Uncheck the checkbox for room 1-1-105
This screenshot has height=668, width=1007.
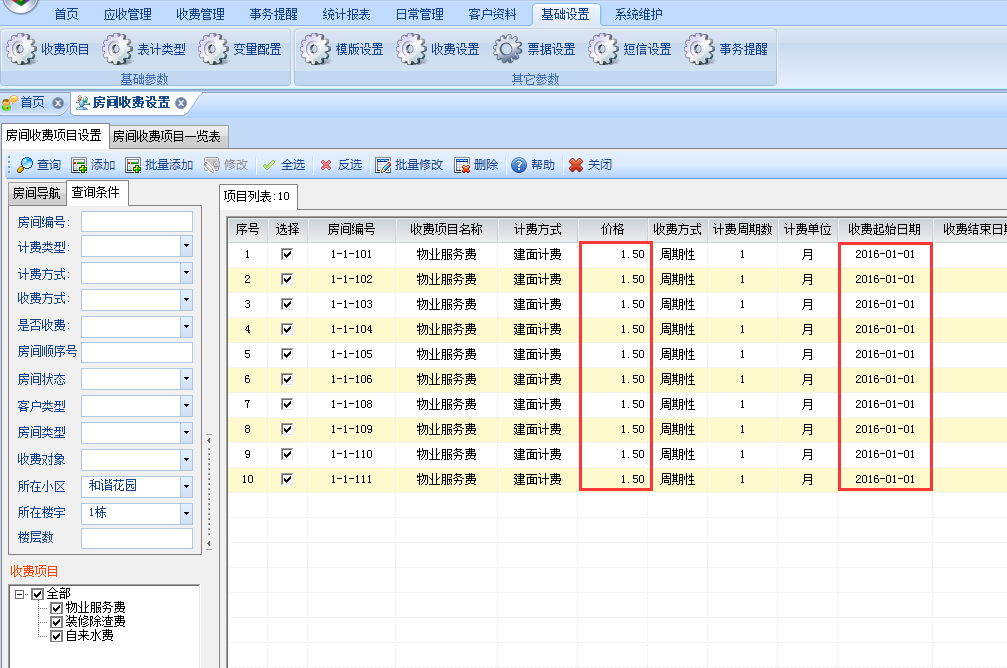[x=287, y=354]
